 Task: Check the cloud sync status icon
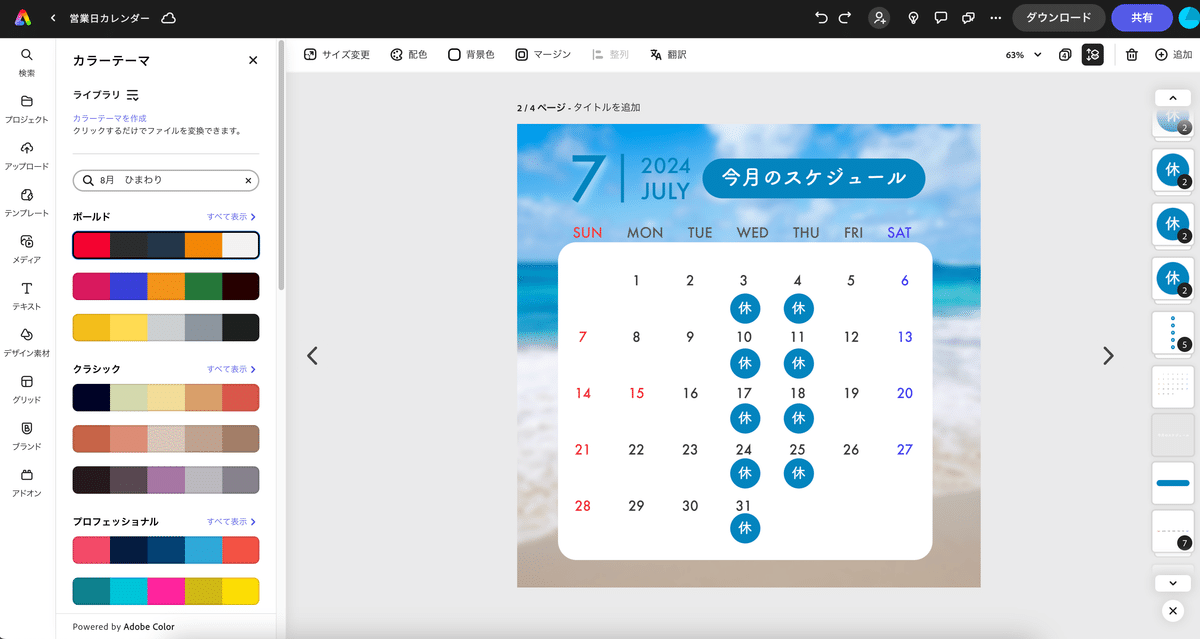(x=169, y=18)
